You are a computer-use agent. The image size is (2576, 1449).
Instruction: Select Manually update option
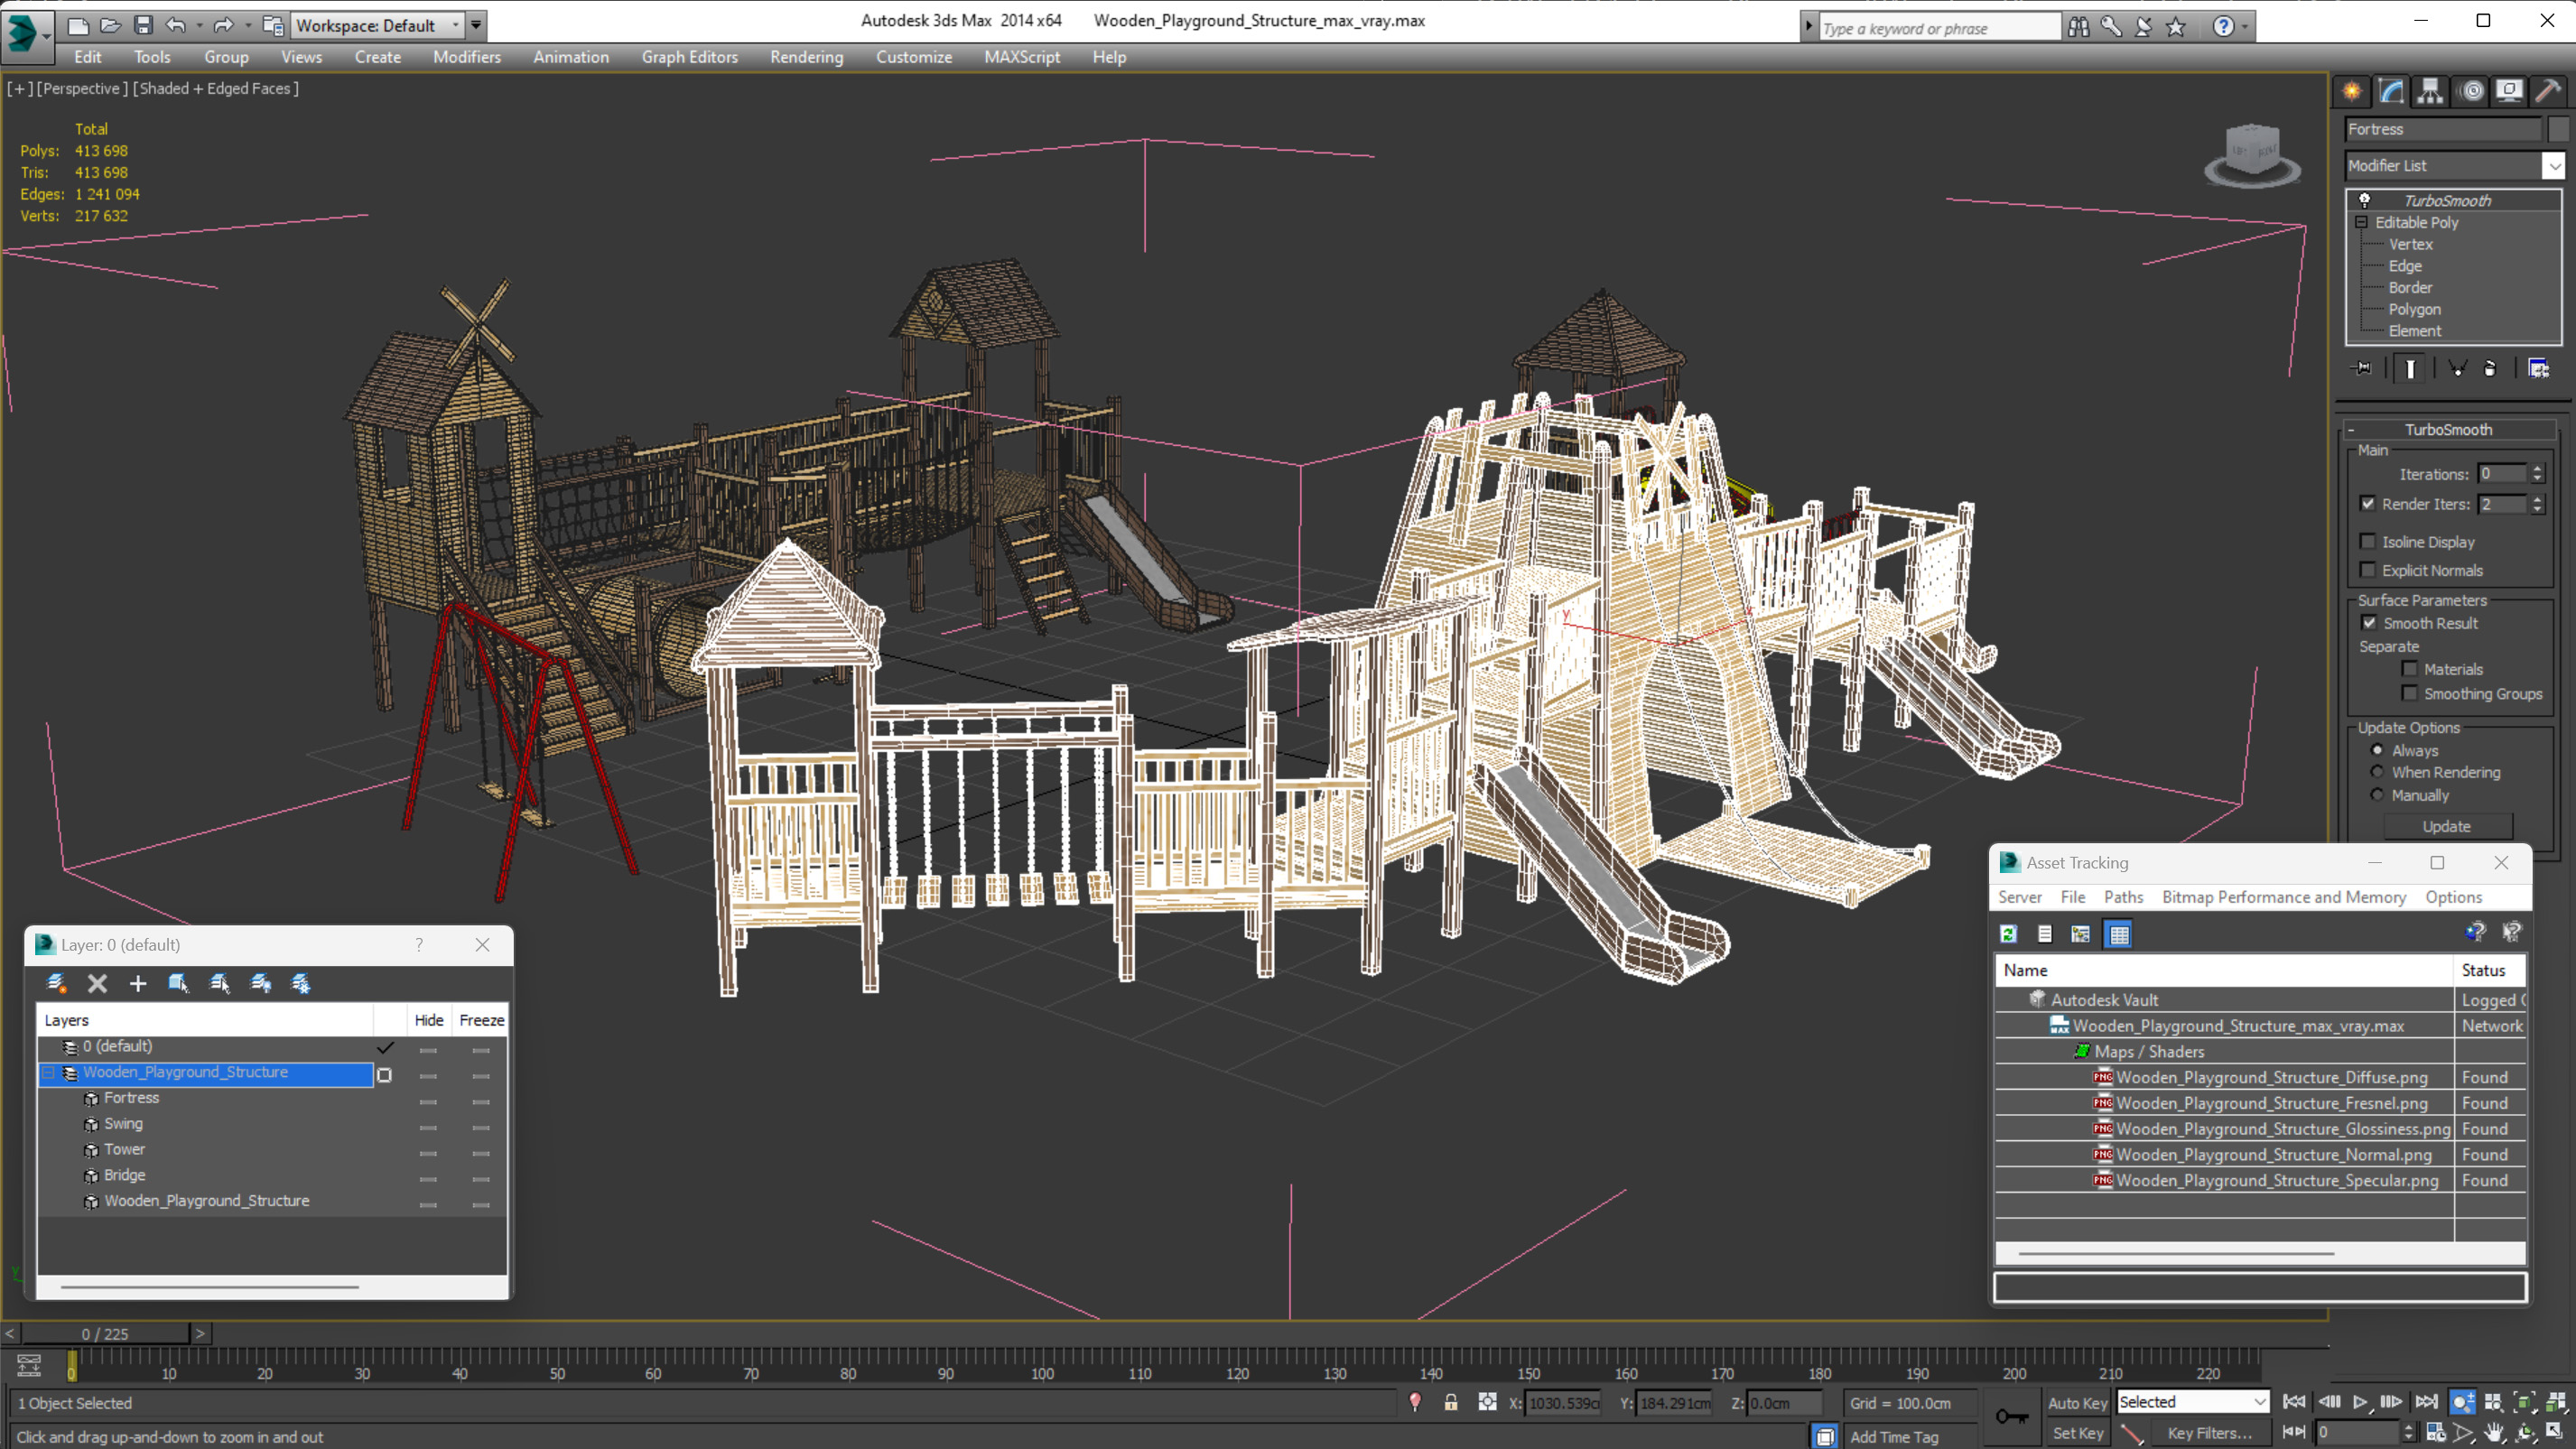pos(2378,795)
